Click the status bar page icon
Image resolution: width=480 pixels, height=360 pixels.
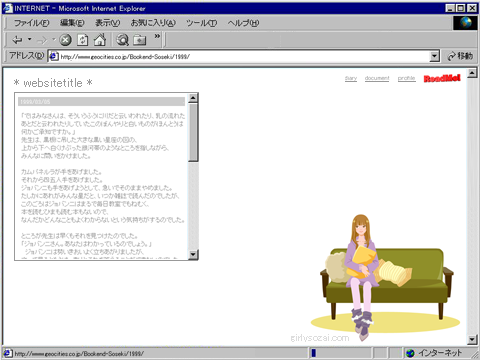[8, 353]
